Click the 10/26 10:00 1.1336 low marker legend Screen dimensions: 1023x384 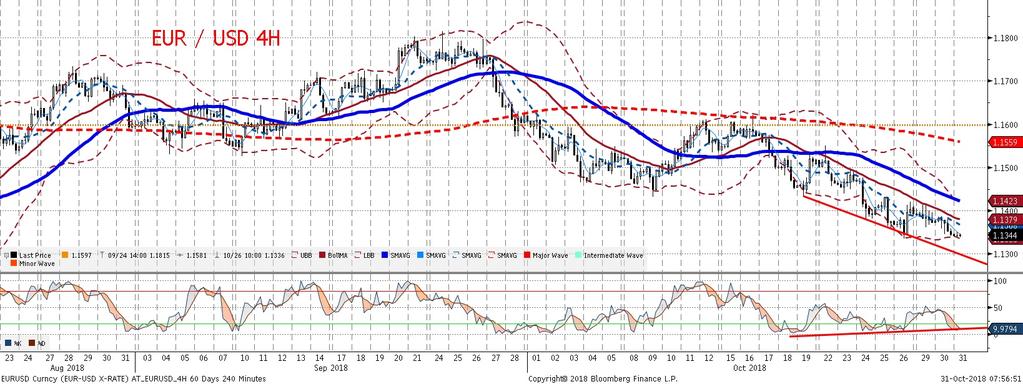(250, 256)
